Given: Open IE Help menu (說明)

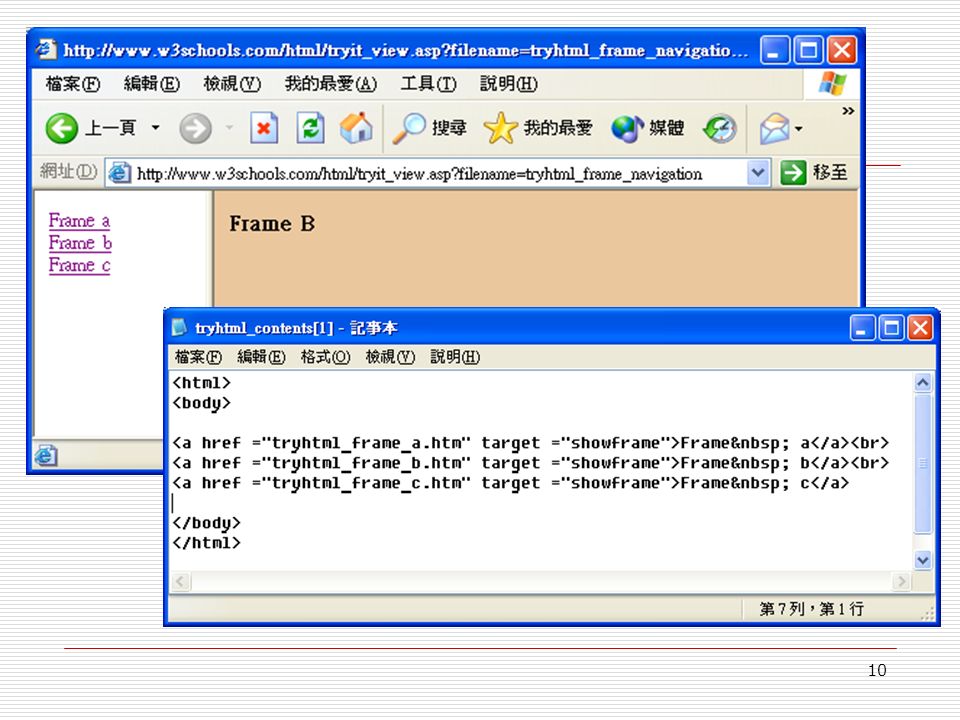Looking at the screenshot, I should click(508, 83).
